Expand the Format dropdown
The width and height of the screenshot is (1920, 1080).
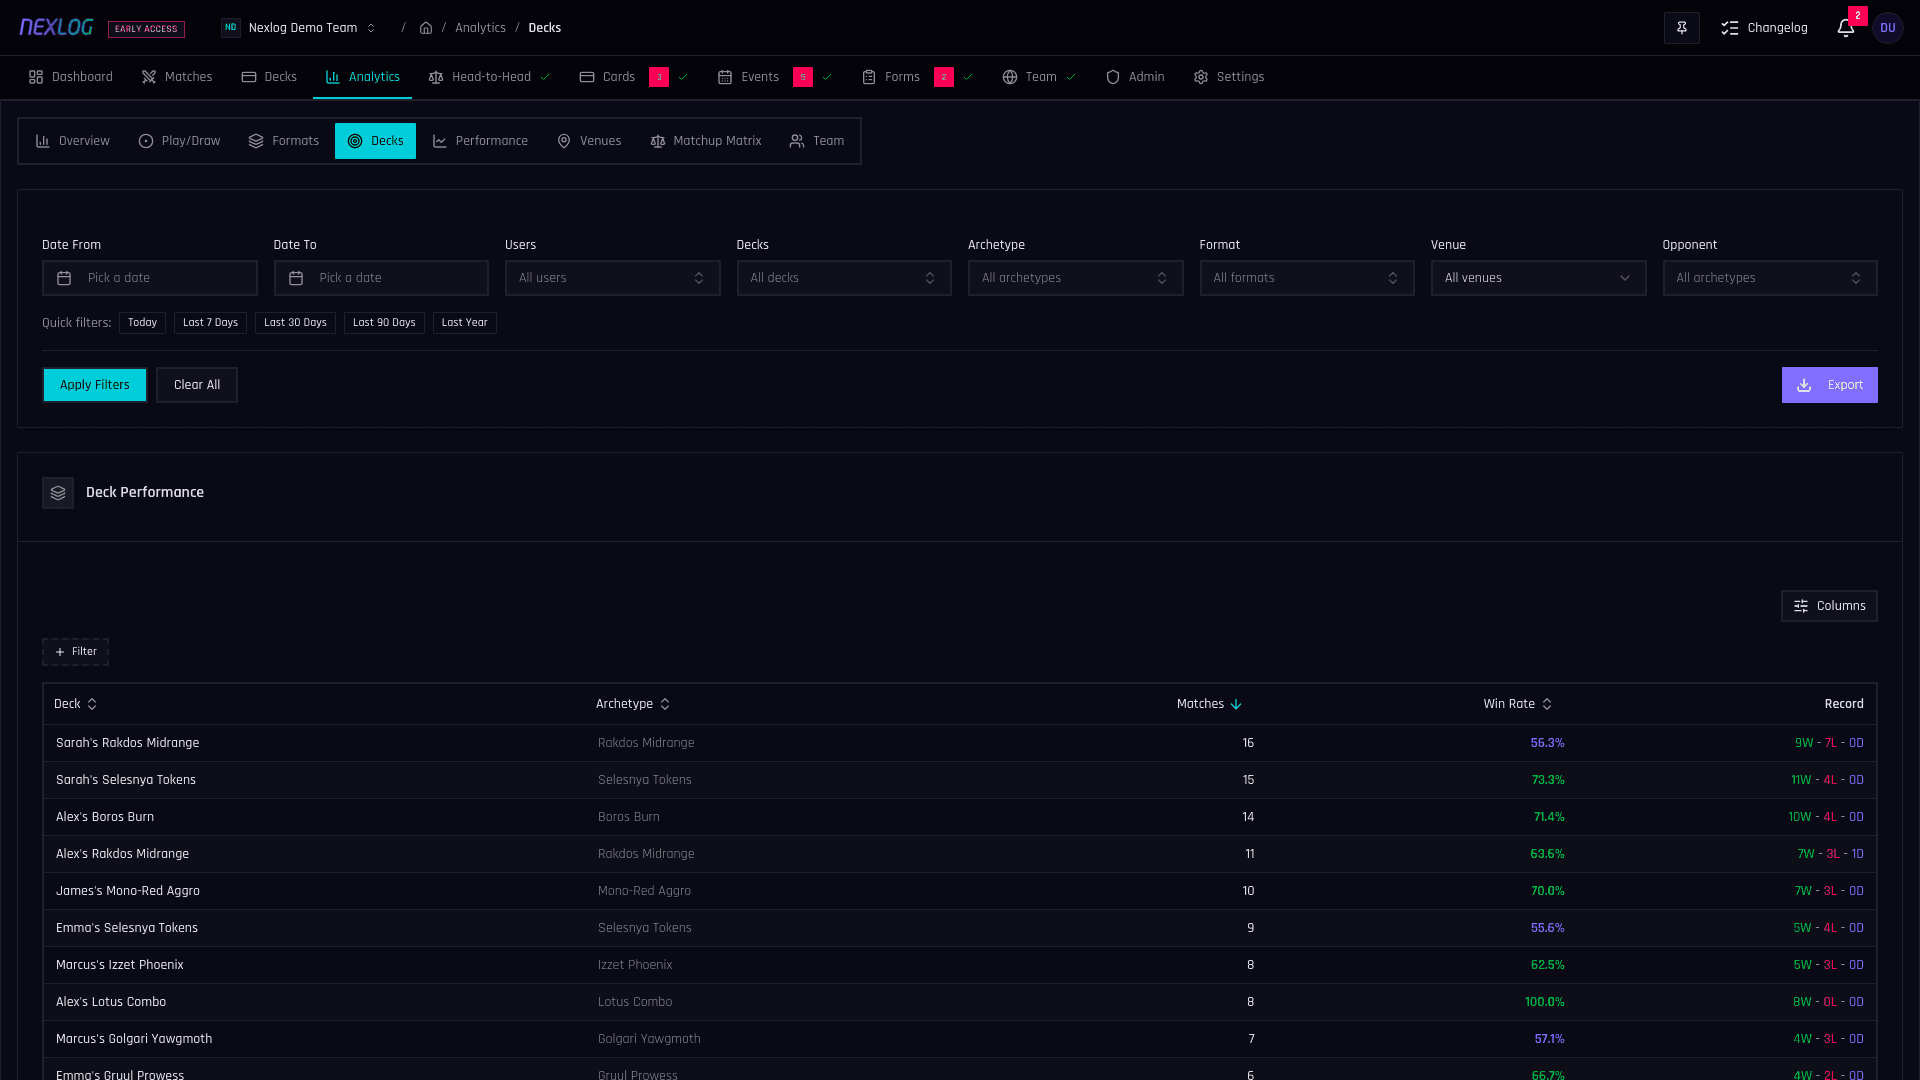(x=1307, y=278)
